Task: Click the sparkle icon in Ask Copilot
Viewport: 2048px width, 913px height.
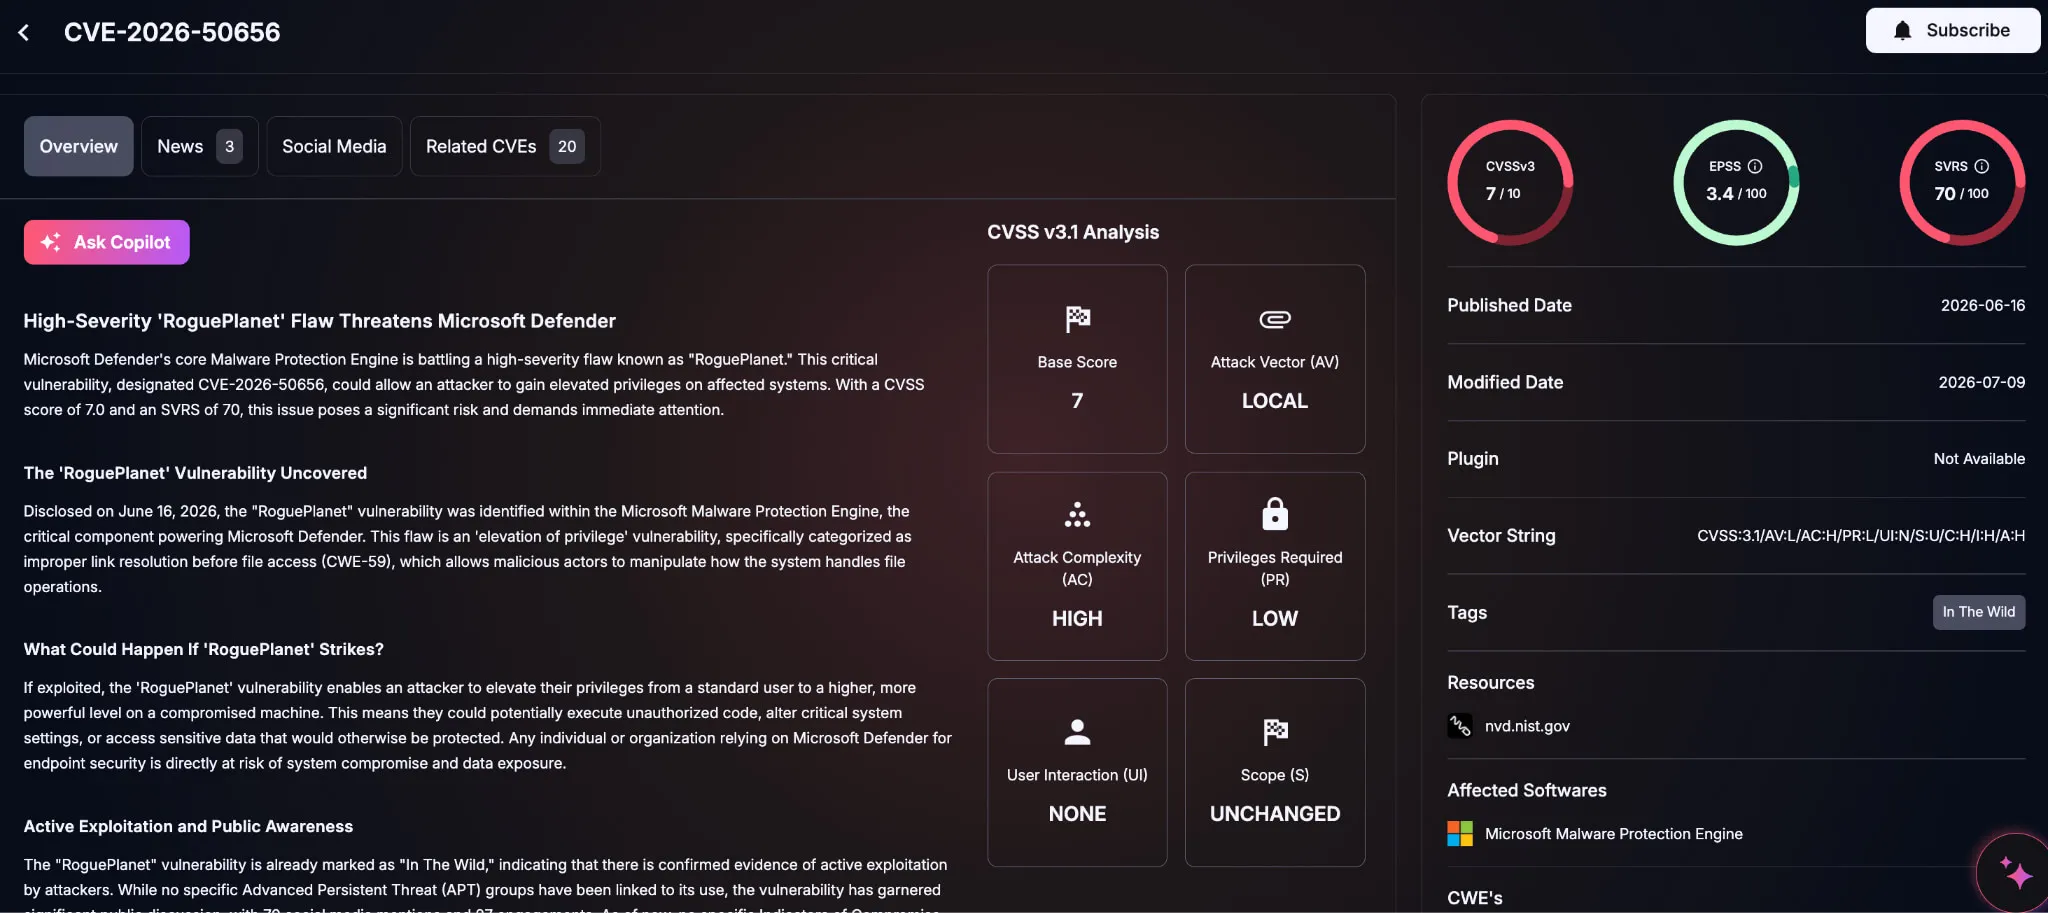Action: pyautogui.click(x=50, y=242)
